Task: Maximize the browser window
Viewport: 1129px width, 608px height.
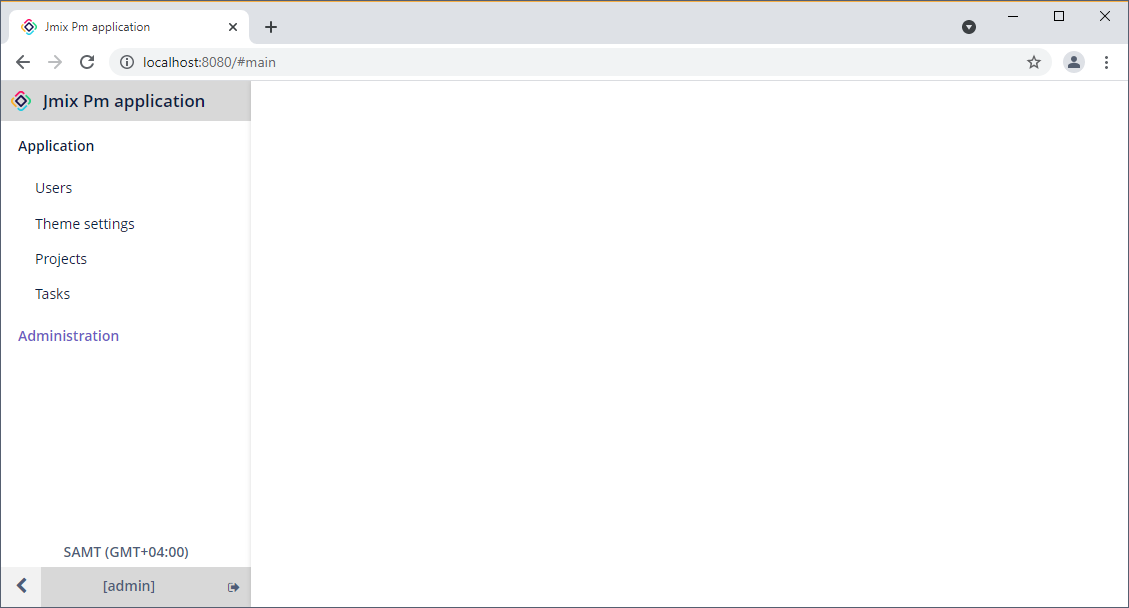Action: click(1059, 16)
